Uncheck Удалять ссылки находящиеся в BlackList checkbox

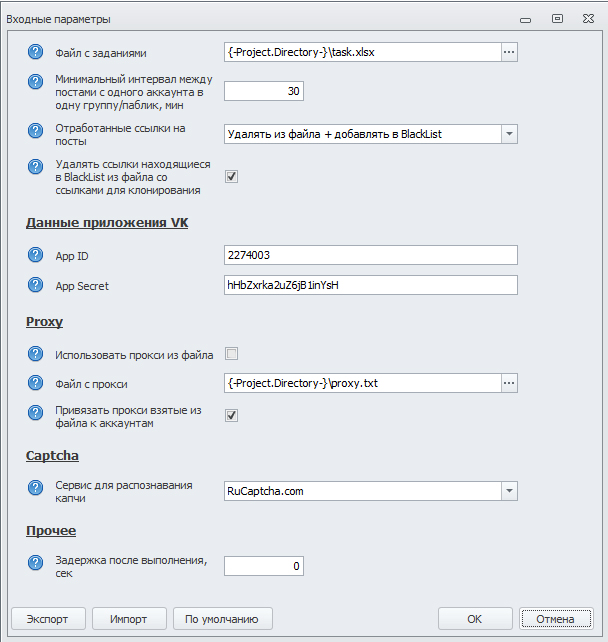(x=231, y=176)
